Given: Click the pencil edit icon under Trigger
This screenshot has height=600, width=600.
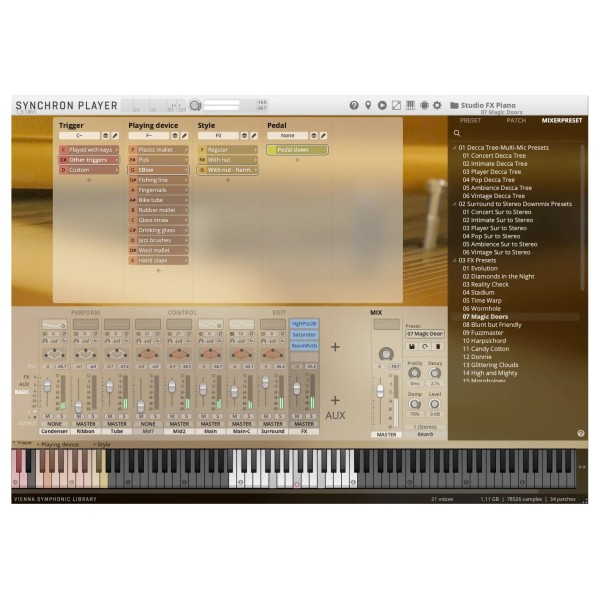Looking at the screenshot, I should [115, 135].
